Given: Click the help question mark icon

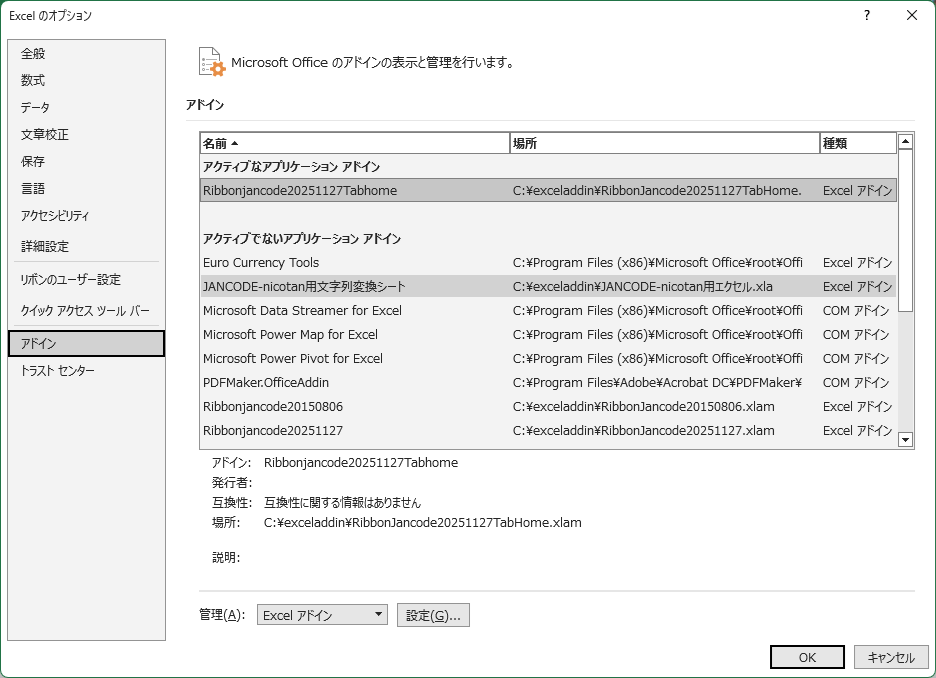Looking at the screenshot, I should click(x=866, y=15).
